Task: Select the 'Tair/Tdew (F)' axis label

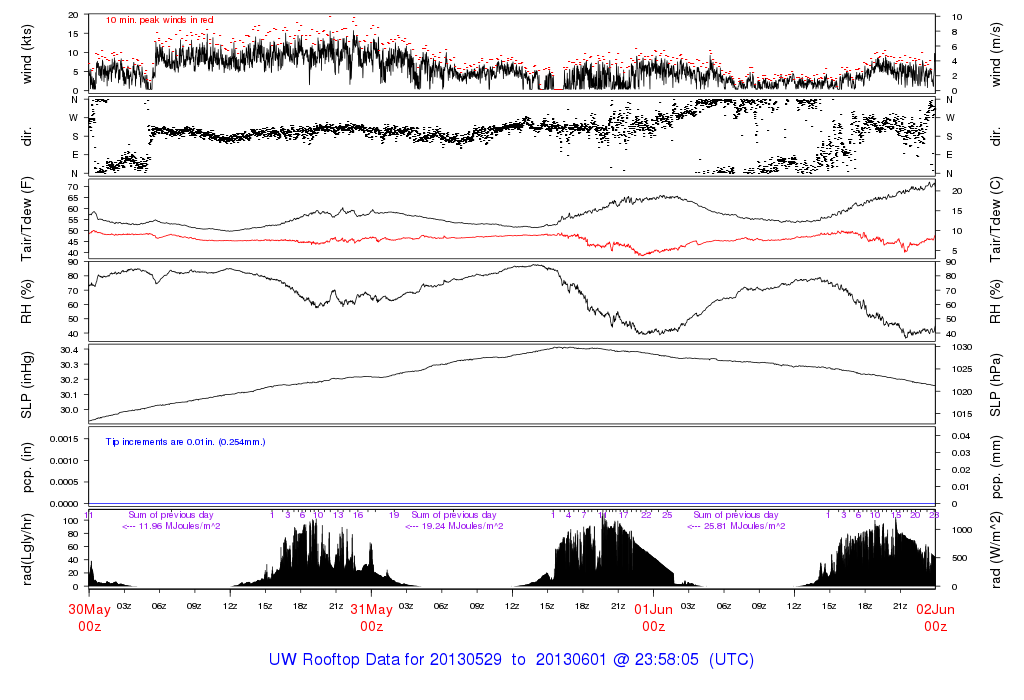Action: tap(28, 218)
